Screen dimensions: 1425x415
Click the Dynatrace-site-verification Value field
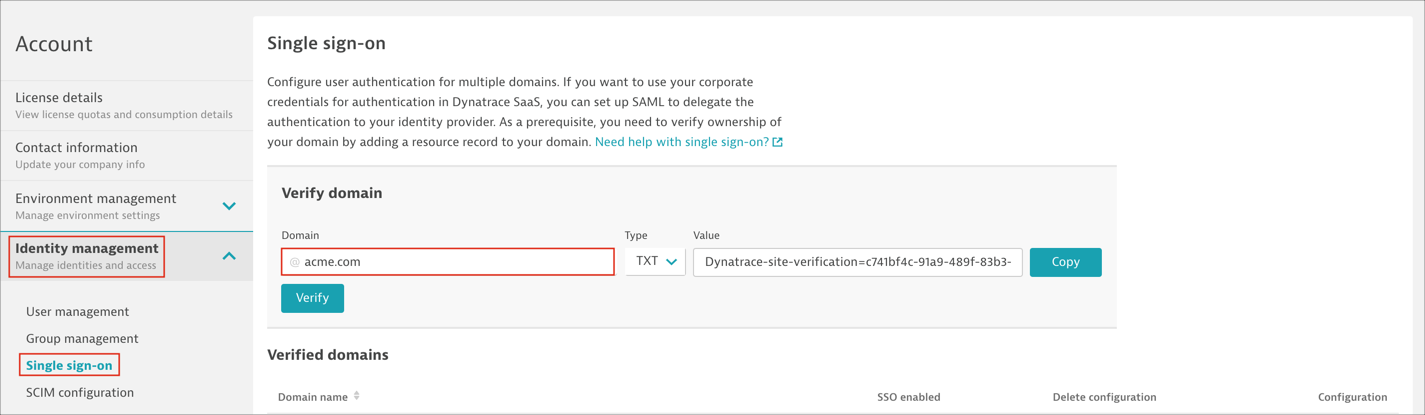tap(857, 262)
